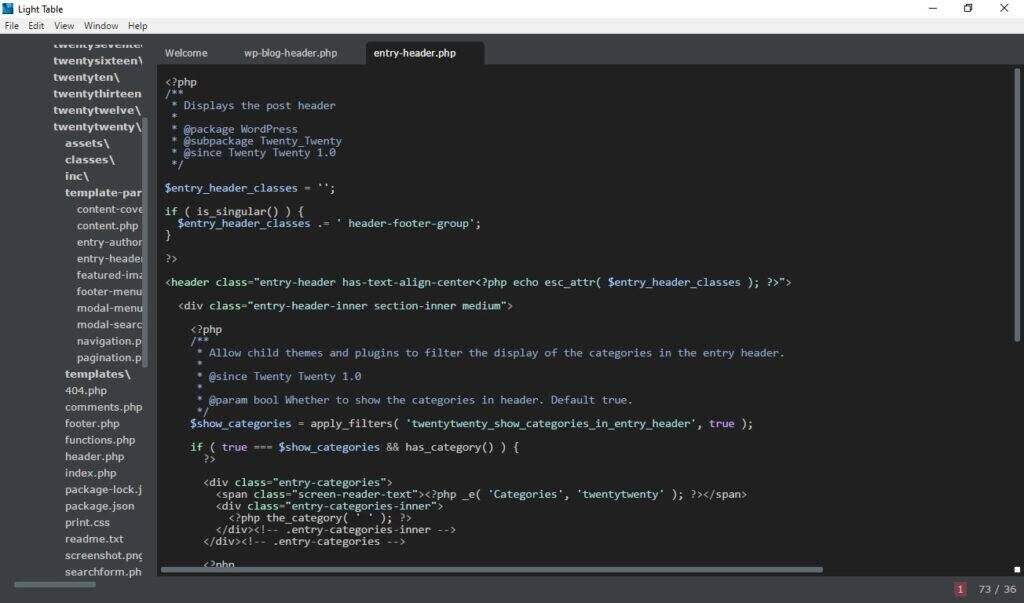The height and width of the screenshot is (603, 1024).
Task: Click the editor's vertical scrollbar
Action: [x=1018, y=200]
